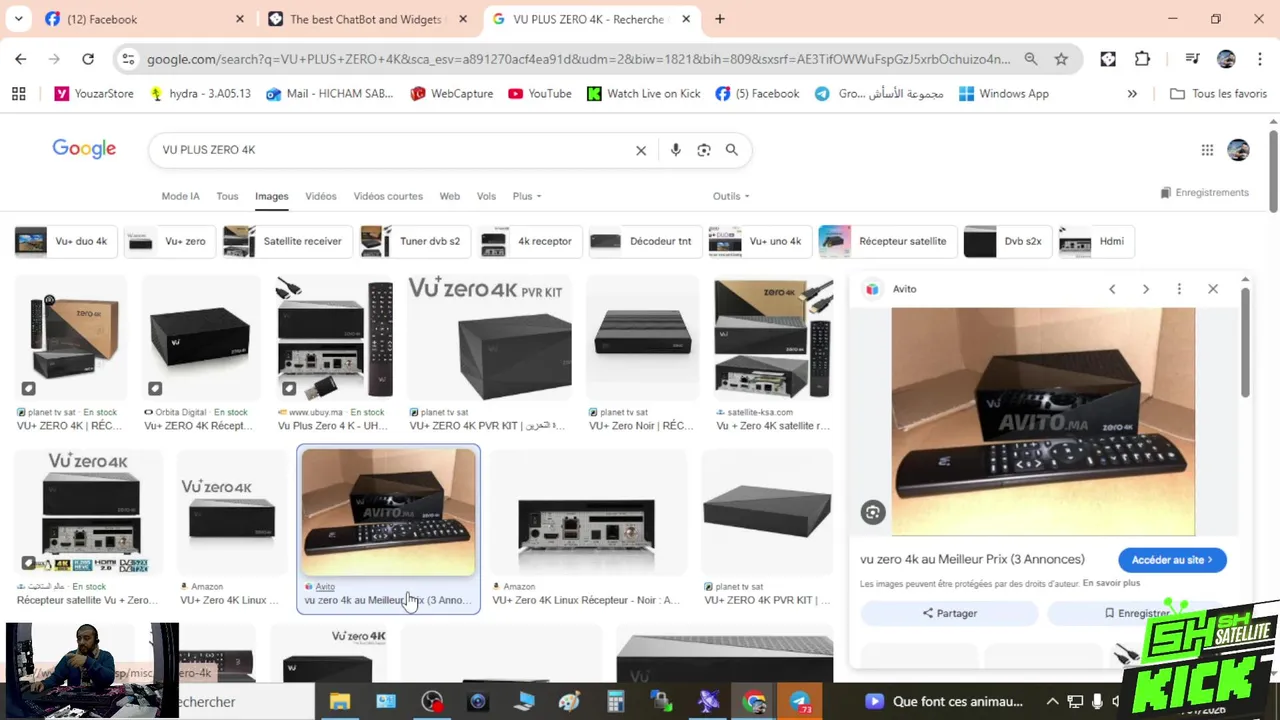
Task: Open the YouzarStore bookmark
Action: pyautogui.click(x=94, y=93)
